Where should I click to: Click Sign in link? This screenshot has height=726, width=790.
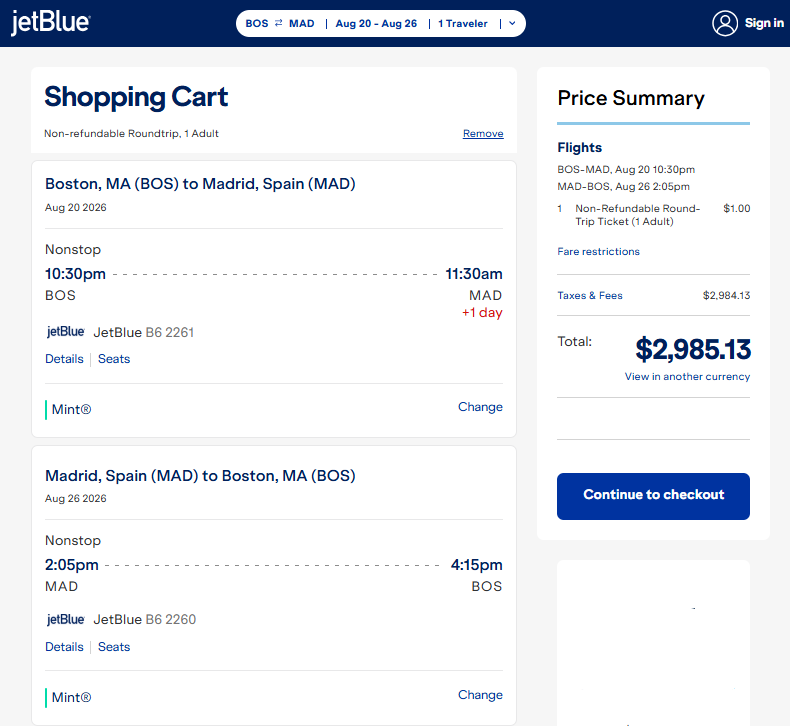[x=764, y=23]
